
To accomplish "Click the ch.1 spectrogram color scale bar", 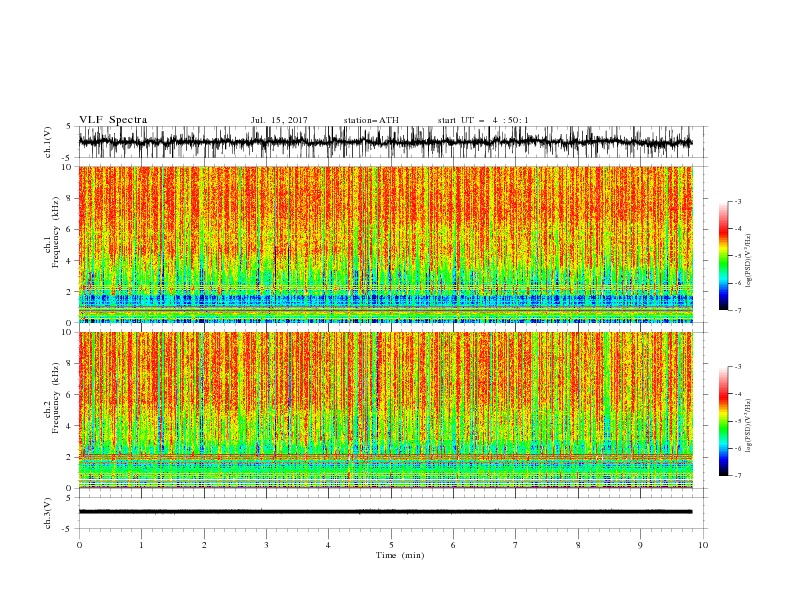I will (723, 256).
